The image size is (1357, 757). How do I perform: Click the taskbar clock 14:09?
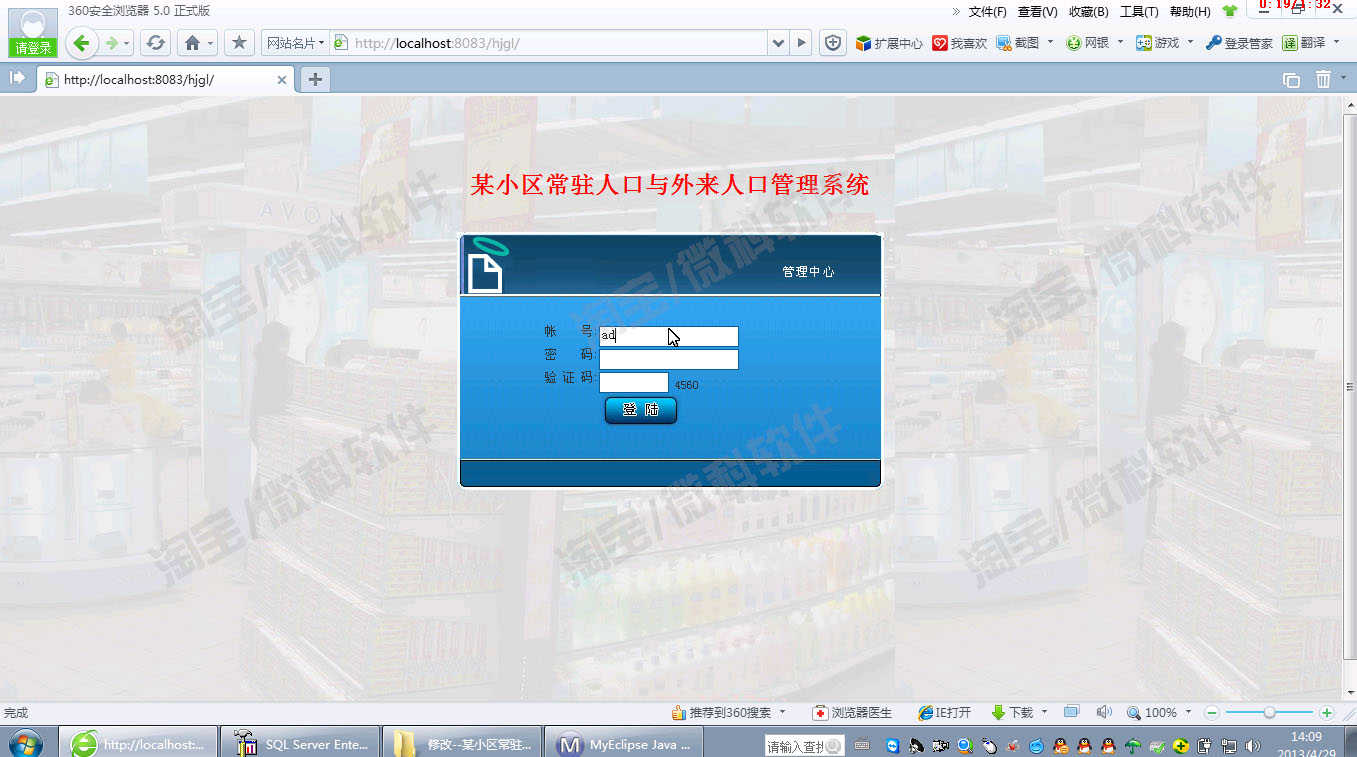pyautogui.click(x=1306, y=737)
